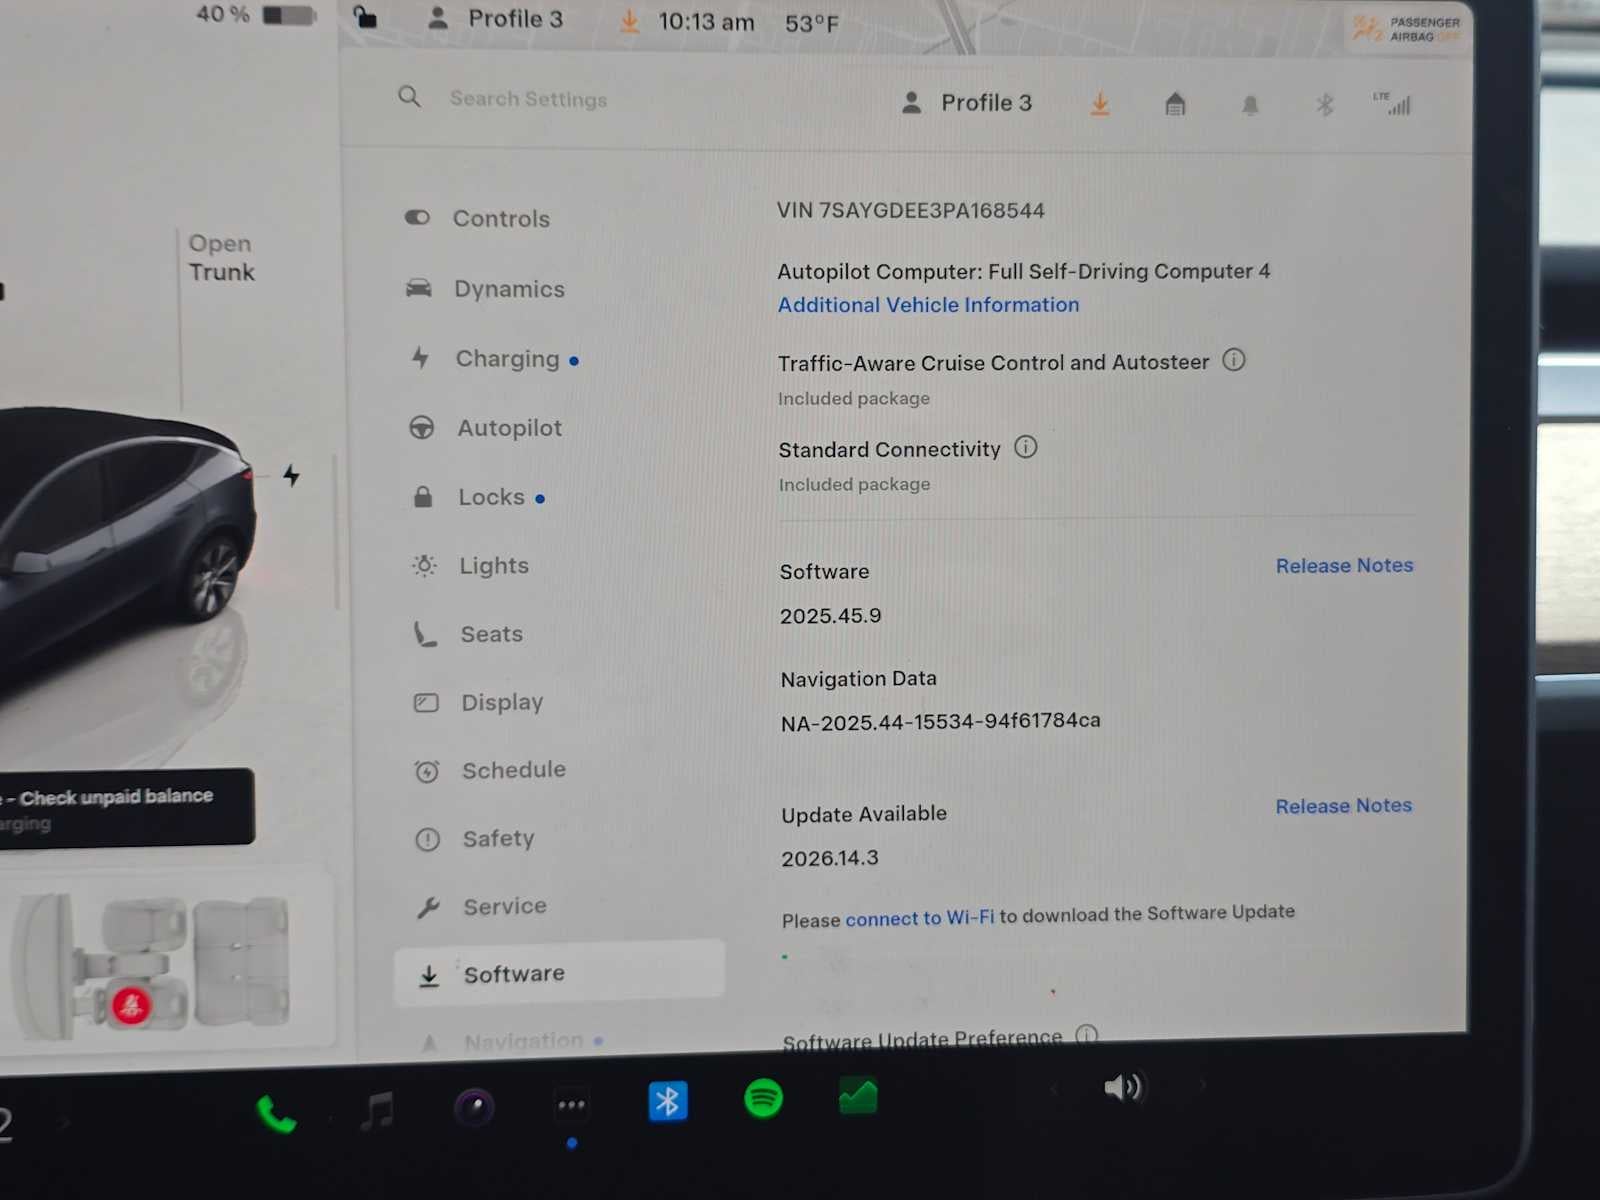The width and height of the screenshot is (1600, 1200).
Task: Open the all apps three-dots launcher
Action: (571, 1105)
